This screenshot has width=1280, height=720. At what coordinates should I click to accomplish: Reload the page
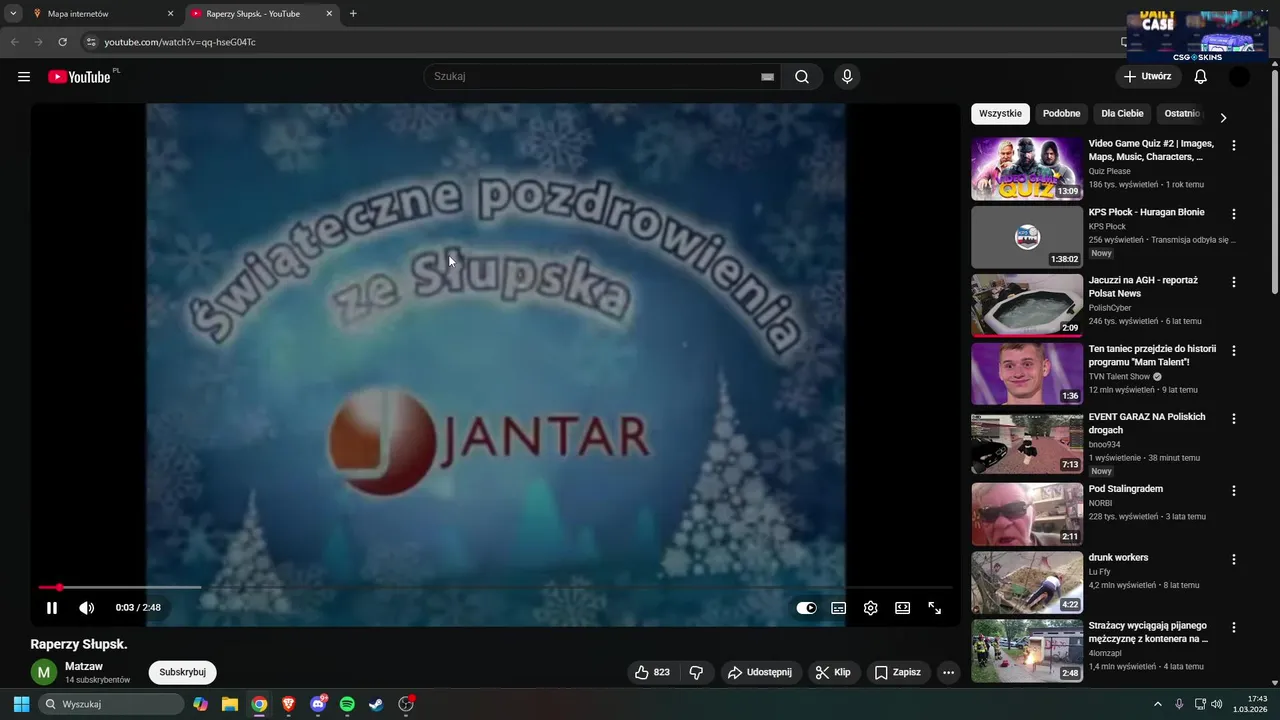click(62, 42)
